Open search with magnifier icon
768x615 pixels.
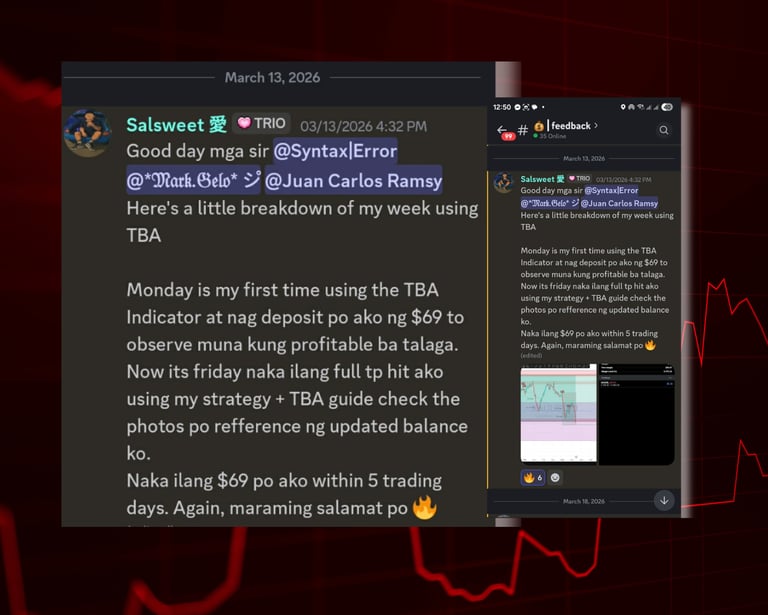[x=664, y=130]
